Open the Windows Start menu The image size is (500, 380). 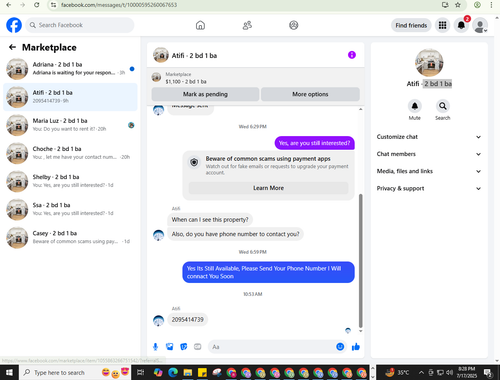tap(9, 372)
